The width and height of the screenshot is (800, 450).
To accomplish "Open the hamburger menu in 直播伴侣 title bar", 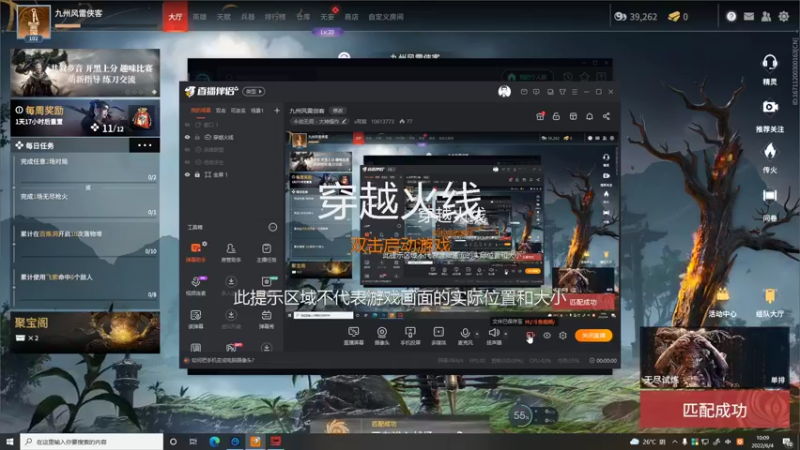I will [574, 92].
